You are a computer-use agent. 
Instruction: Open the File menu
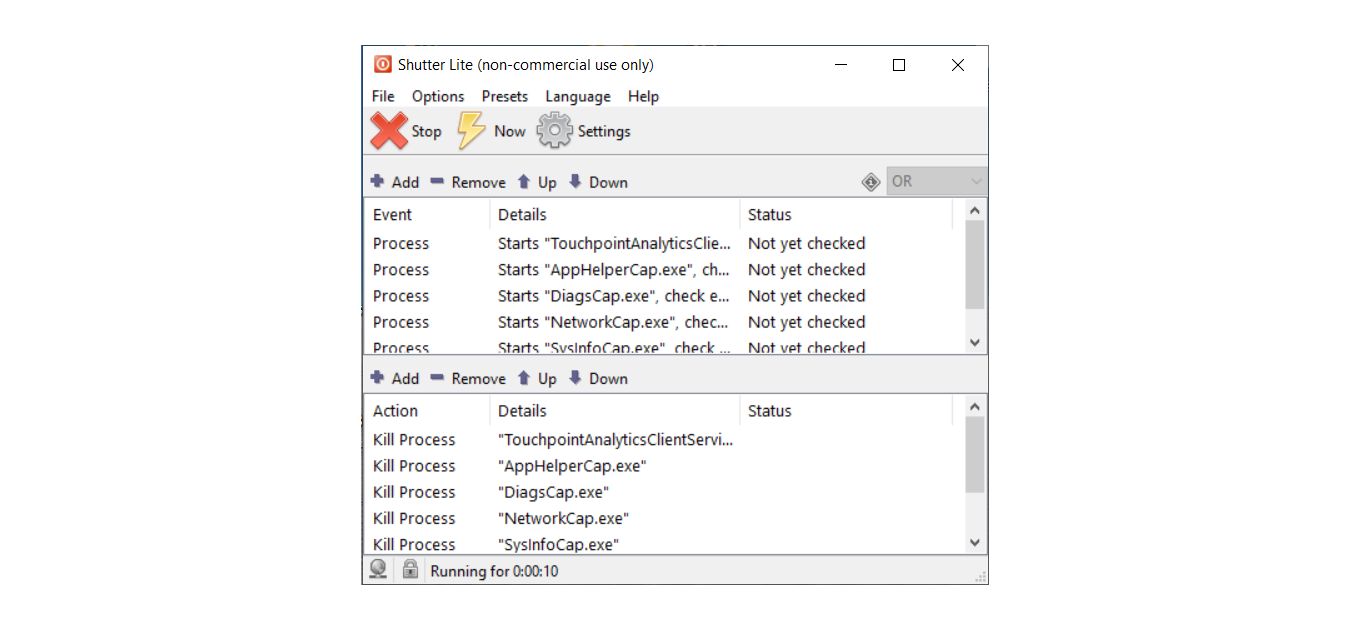tap(383, 96)
